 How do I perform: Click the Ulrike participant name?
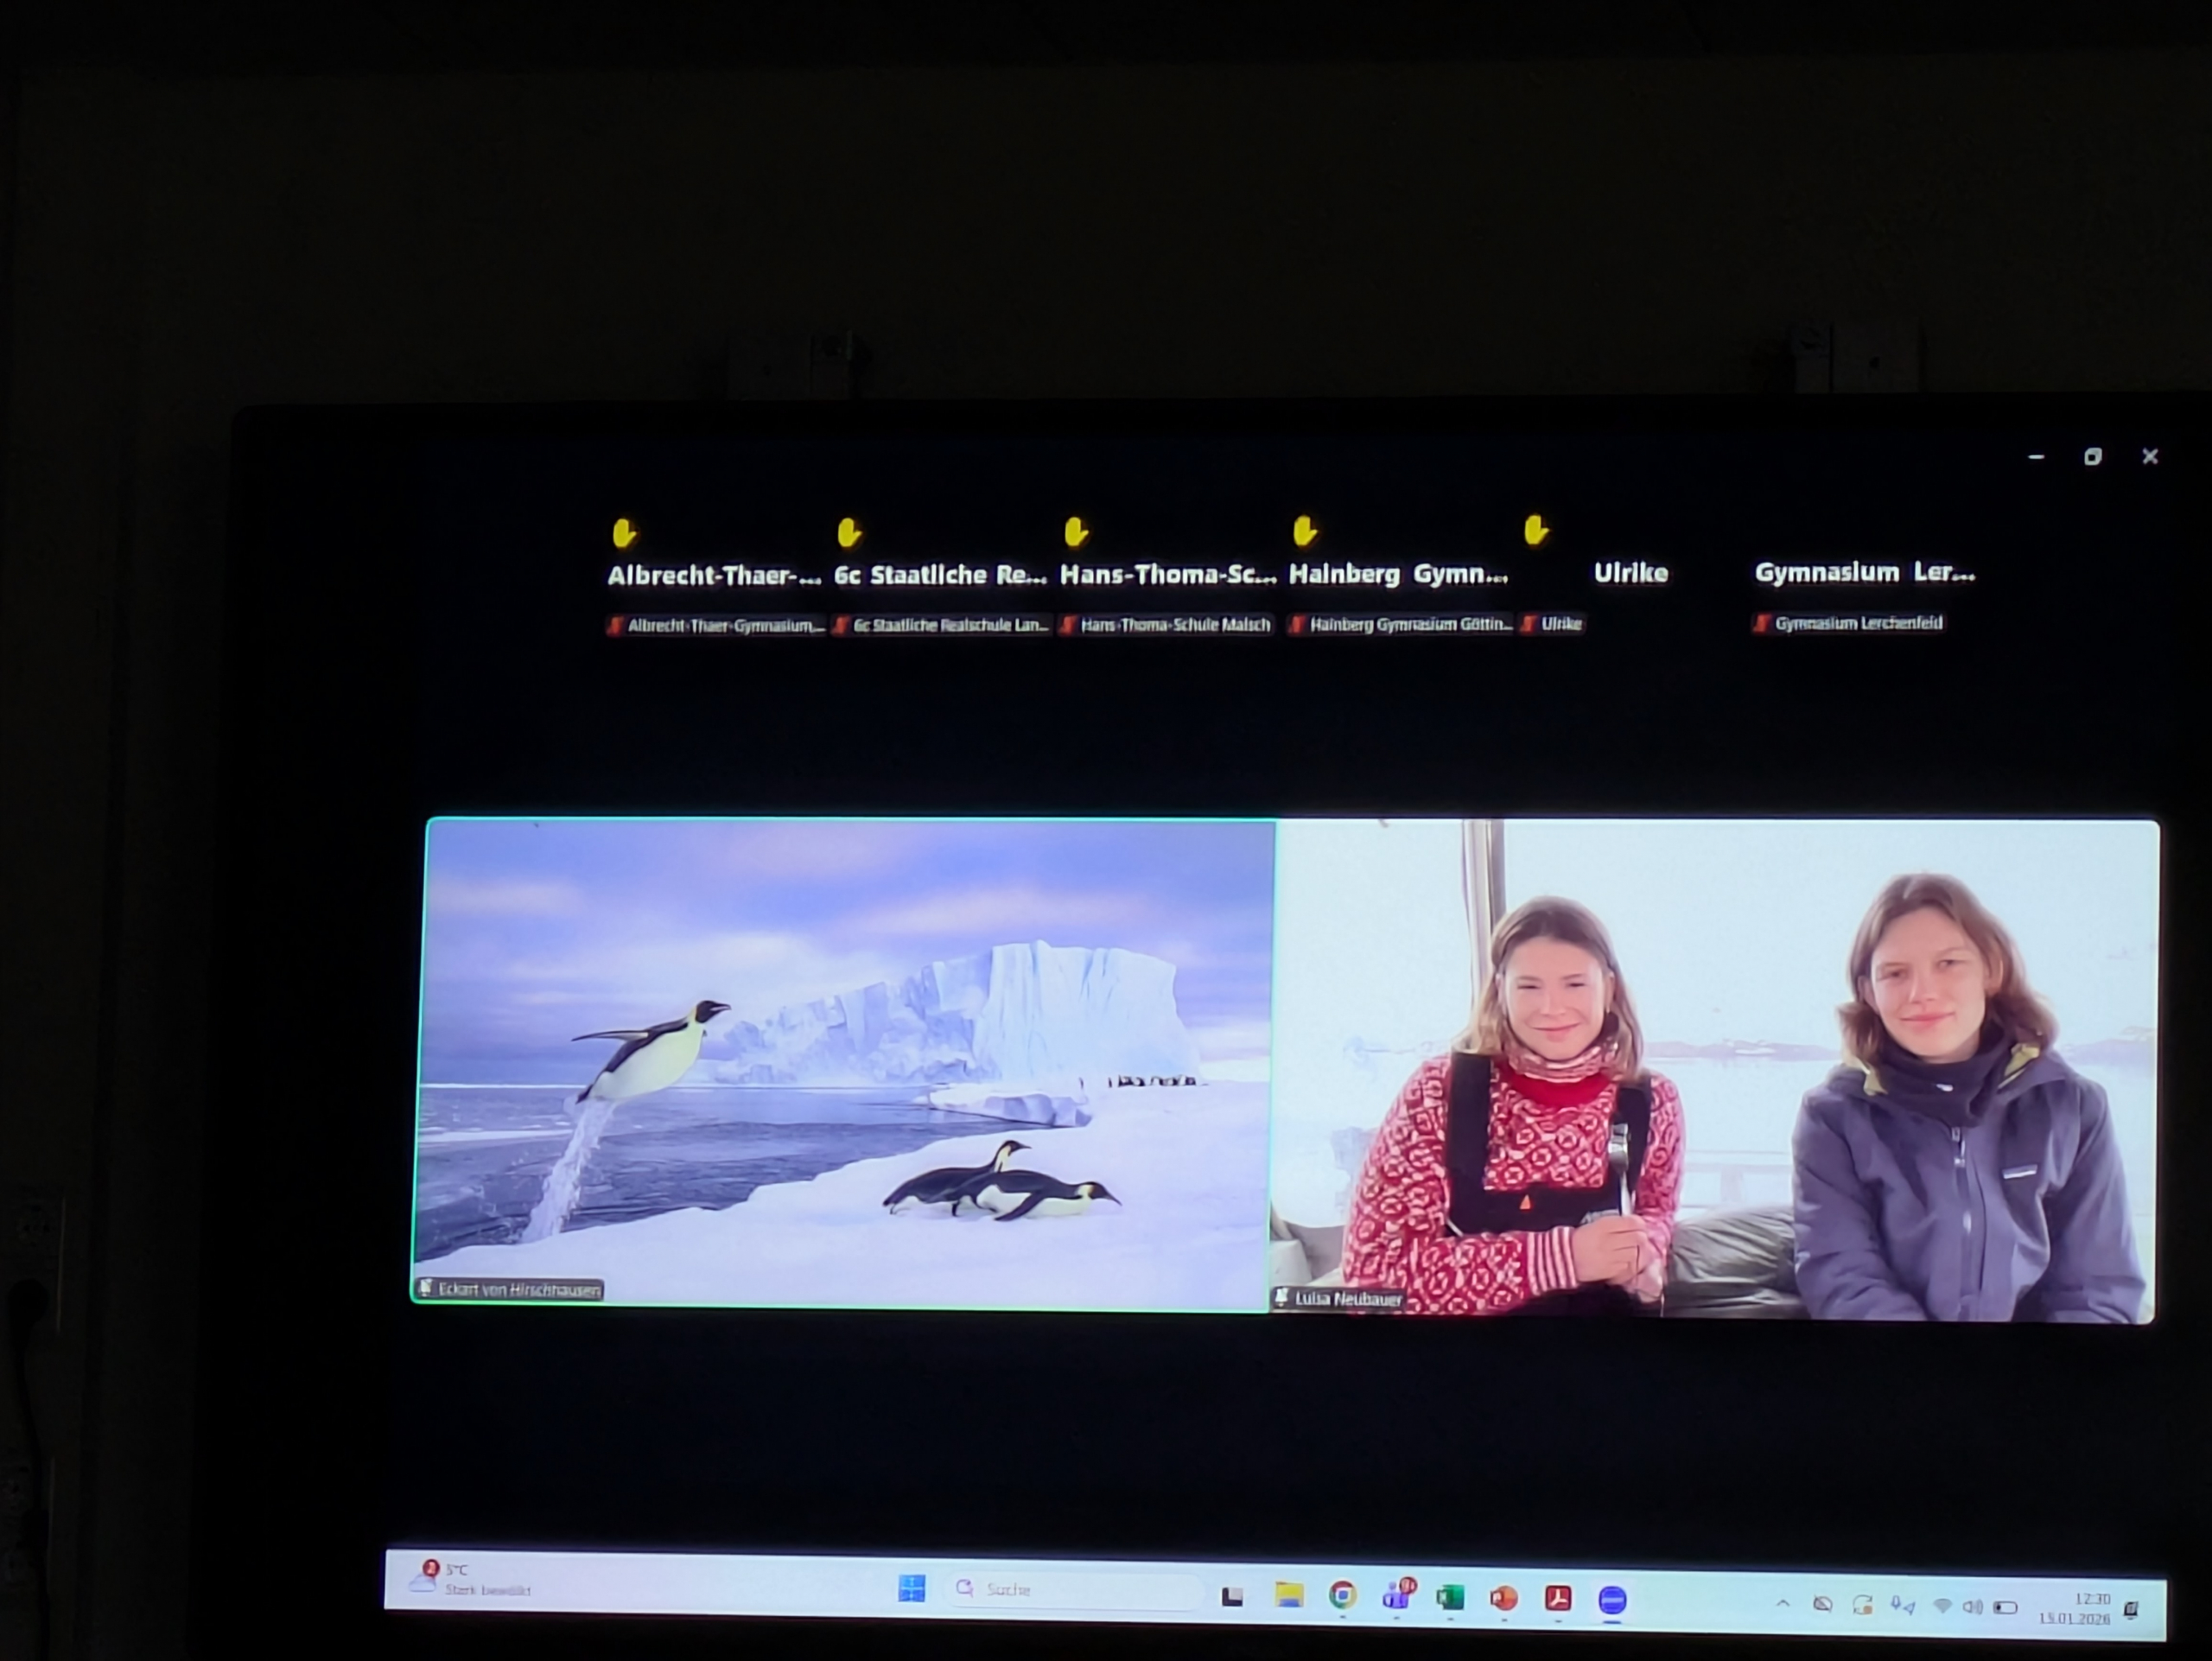[x=1630, y=573]
